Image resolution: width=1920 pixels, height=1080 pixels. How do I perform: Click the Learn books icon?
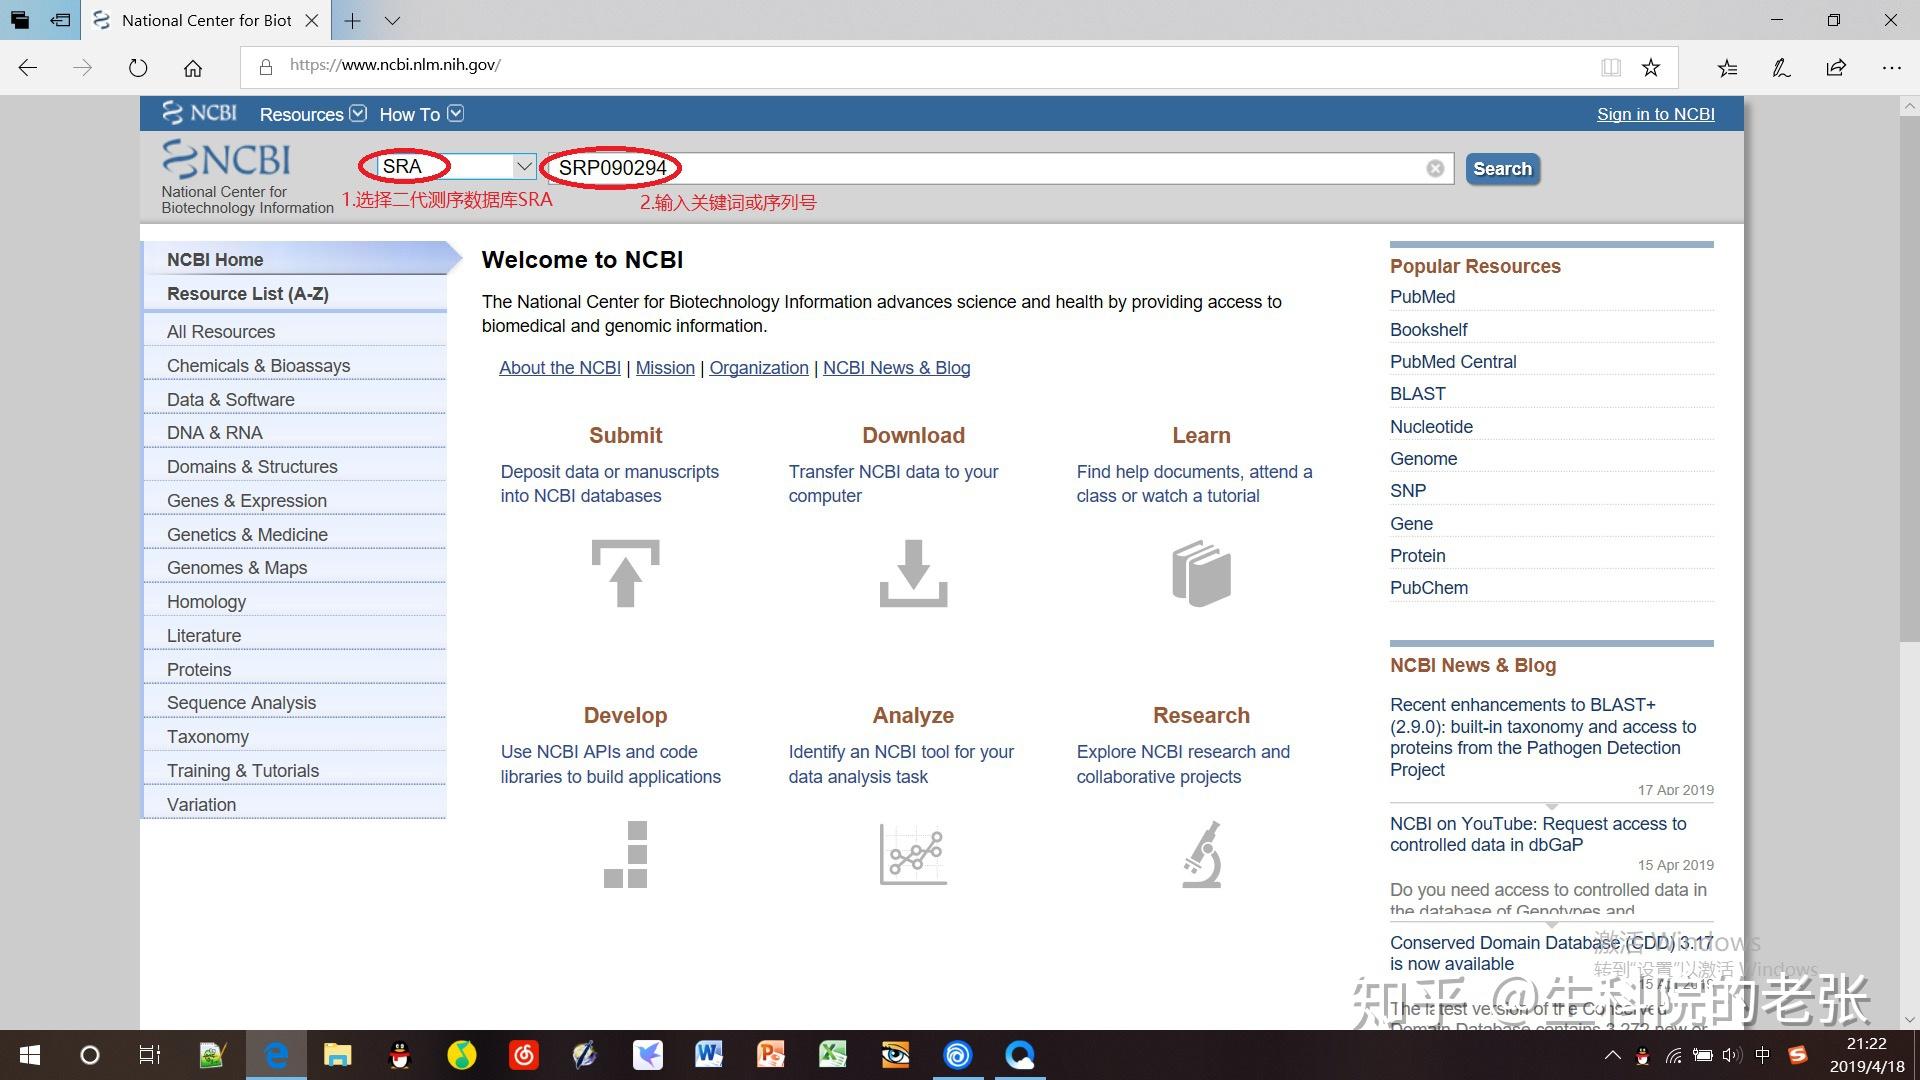tap(1201, 573)
